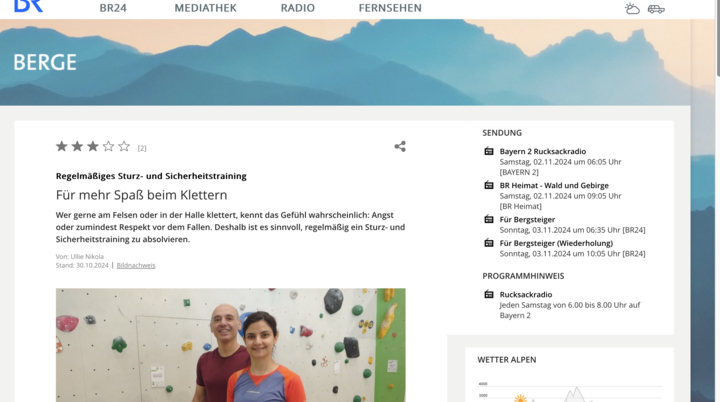Click text Sonntag, 03.11.2024 um 10:05 Uhr
Screen dimensions: 720x402
[560, 254]
